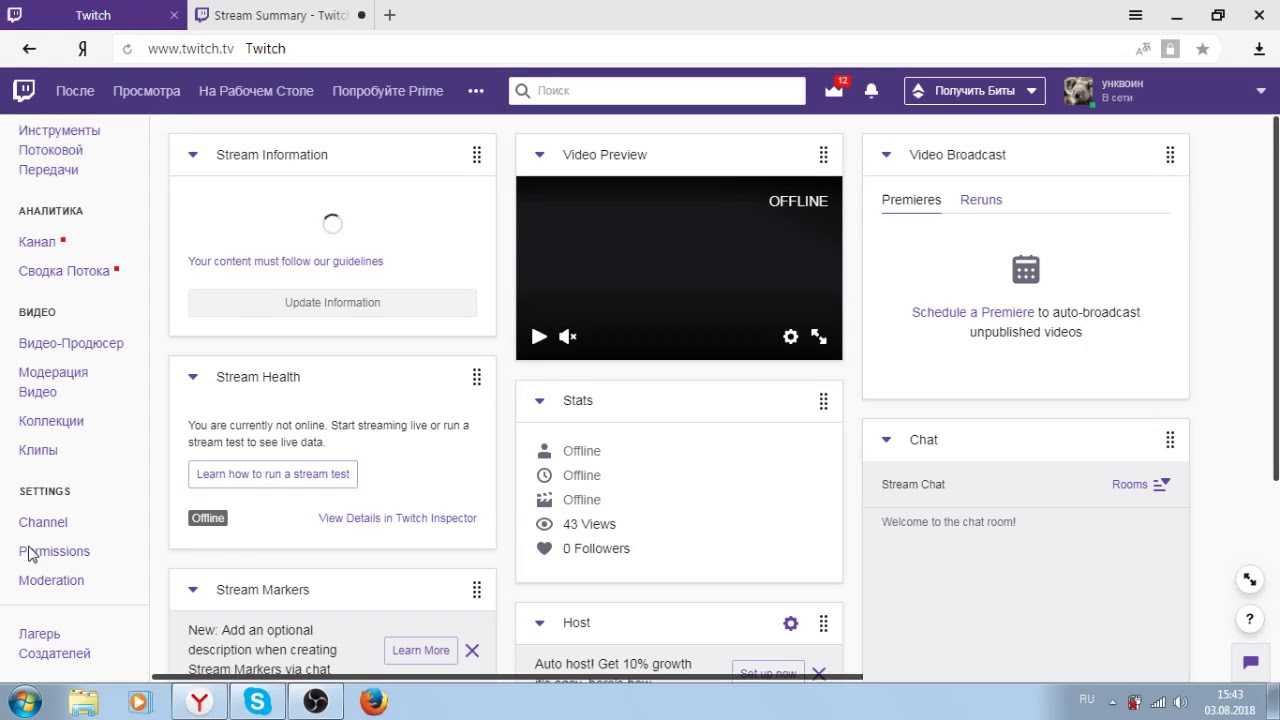Go back with browser back arrow
The width and height of the screenshot is (1280, 720).
[29, 48]
